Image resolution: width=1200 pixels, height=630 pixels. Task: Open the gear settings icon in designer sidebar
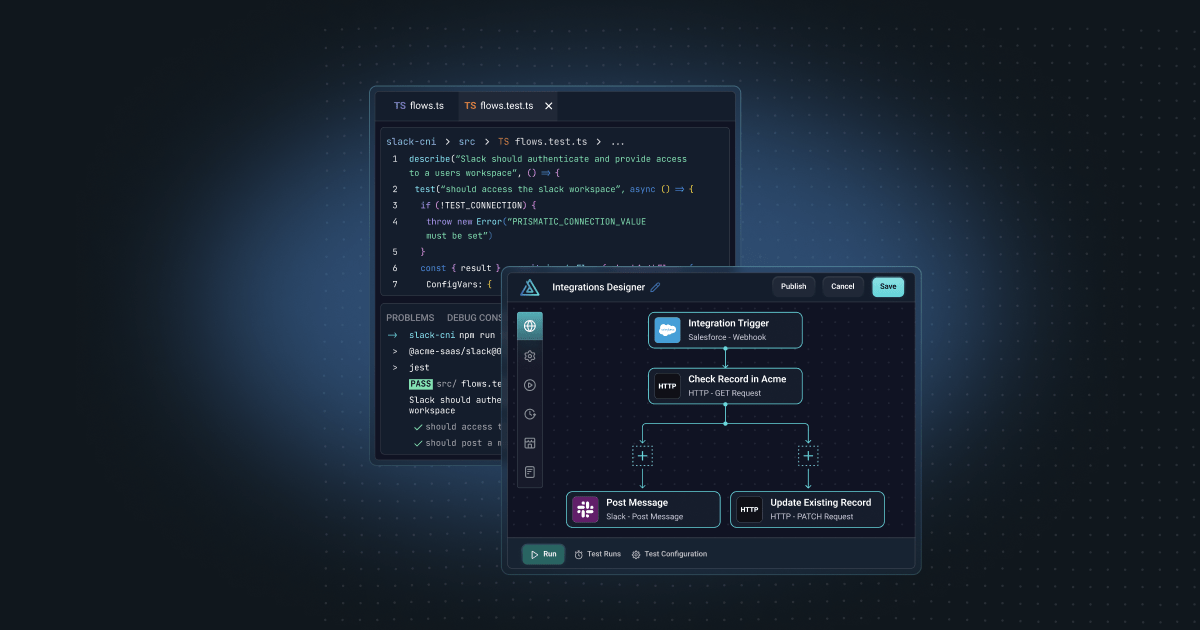pyautogui.click(x=530, y=355)
